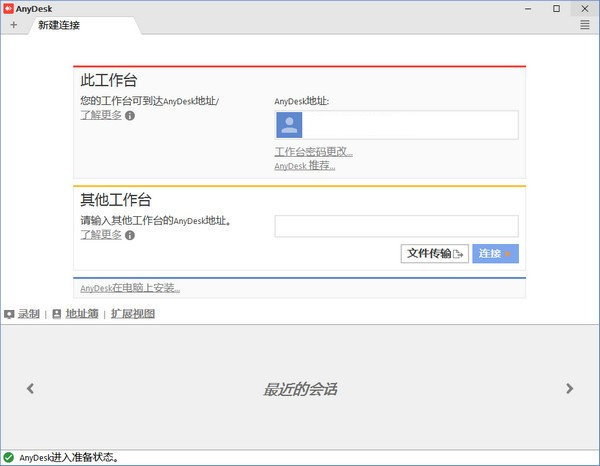Click info icon under 此工作台 section
Screen dimensions: 600x466
(130, 116)
